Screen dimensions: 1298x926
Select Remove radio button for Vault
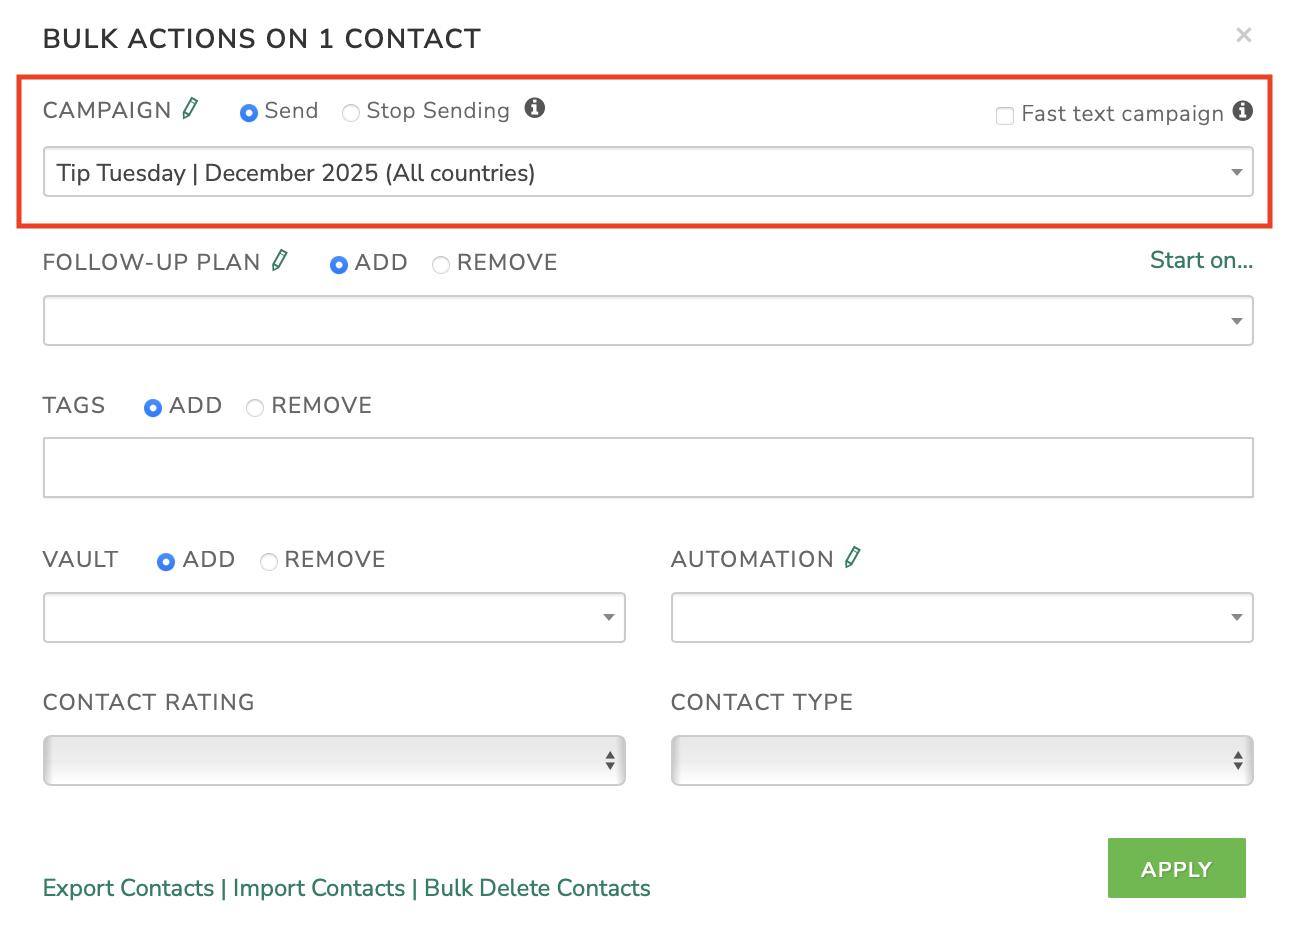tap(269, 562)
